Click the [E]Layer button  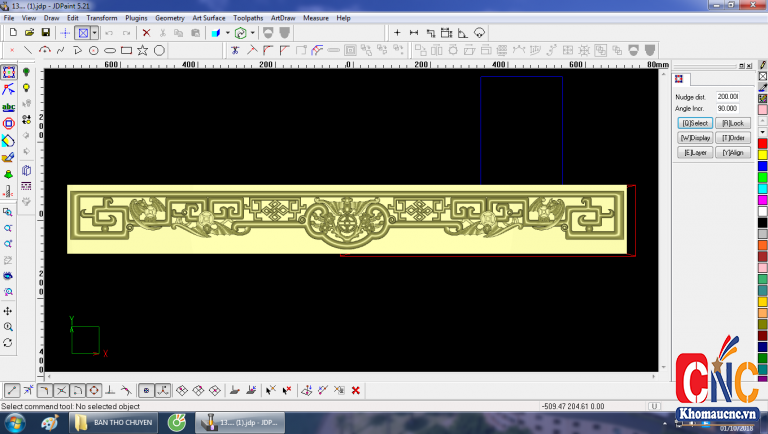tap(694, 152)
